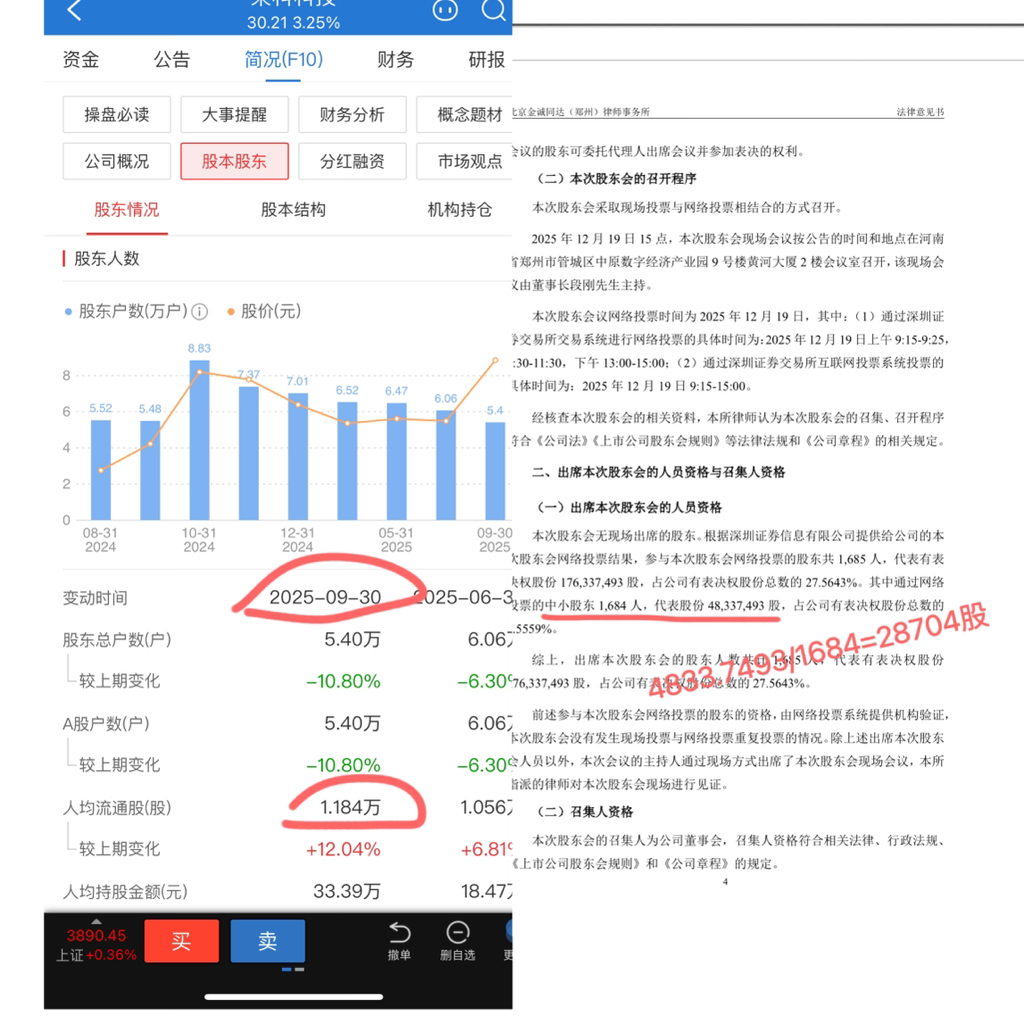Tap 上证 index value 3890.45
Image resolution: width=1024 pixels, height=1024 pixels.
coord(96,935)
